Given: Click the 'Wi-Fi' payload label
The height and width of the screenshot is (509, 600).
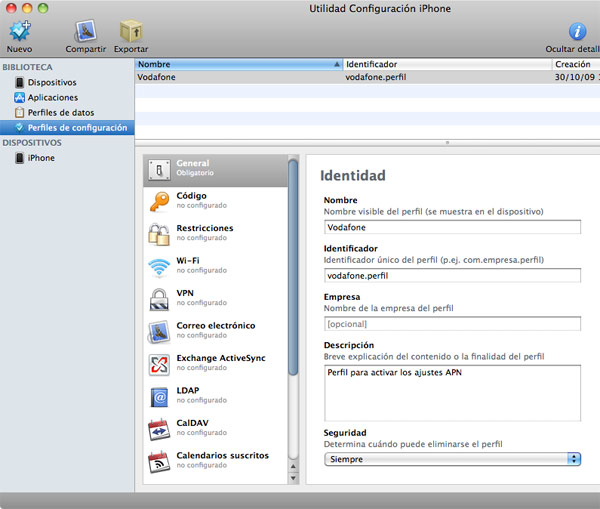Looking at the screenshot, I should [188, 261].
